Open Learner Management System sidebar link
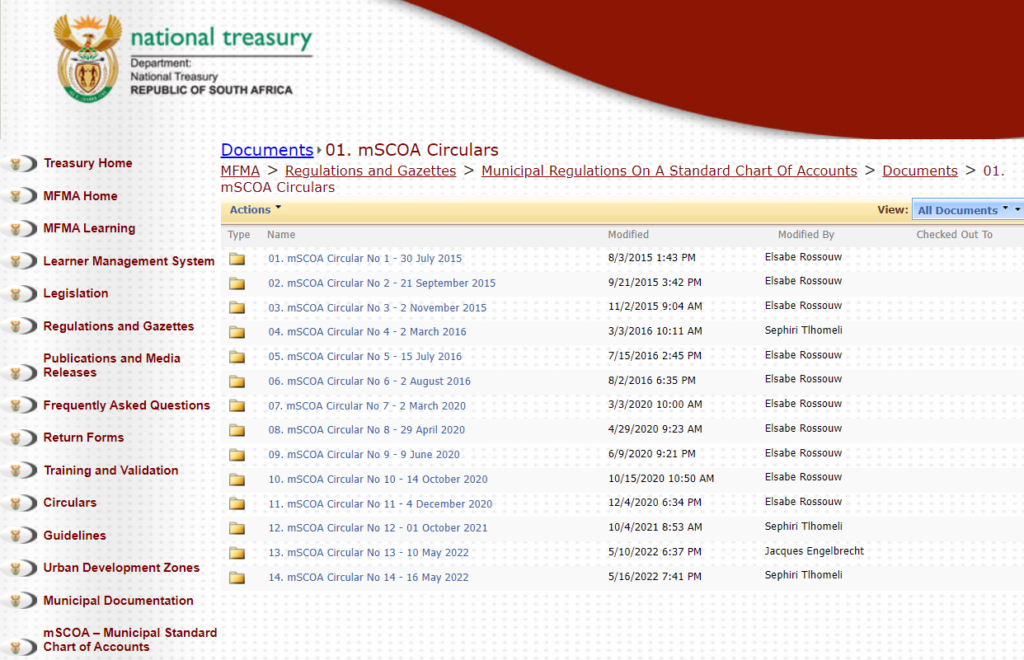1024x660 pixels. (x=129, y=261)
